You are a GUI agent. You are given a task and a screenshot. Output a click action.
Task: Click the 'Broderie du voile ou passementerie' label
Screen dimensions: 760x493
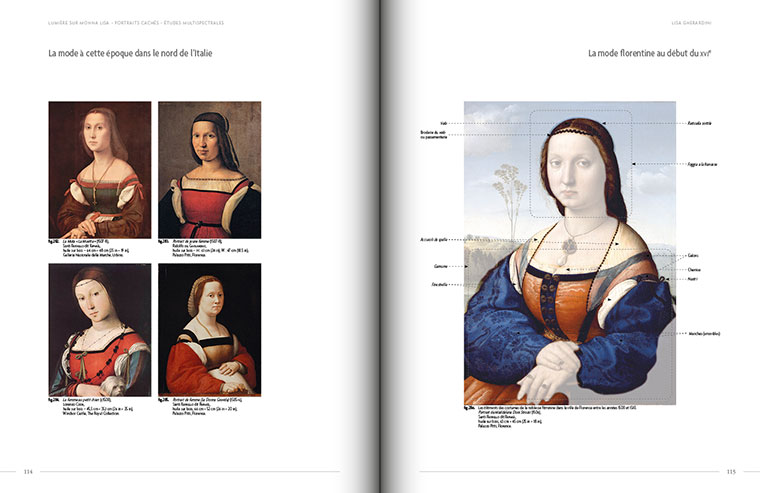point(433,135)
